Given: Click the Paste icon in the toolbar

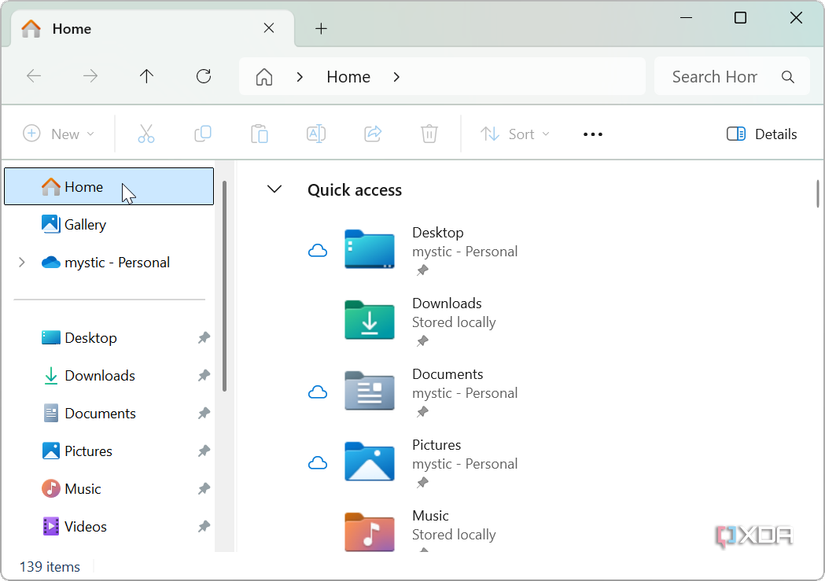Looking at the screenshot, I should tap(259, 133).
